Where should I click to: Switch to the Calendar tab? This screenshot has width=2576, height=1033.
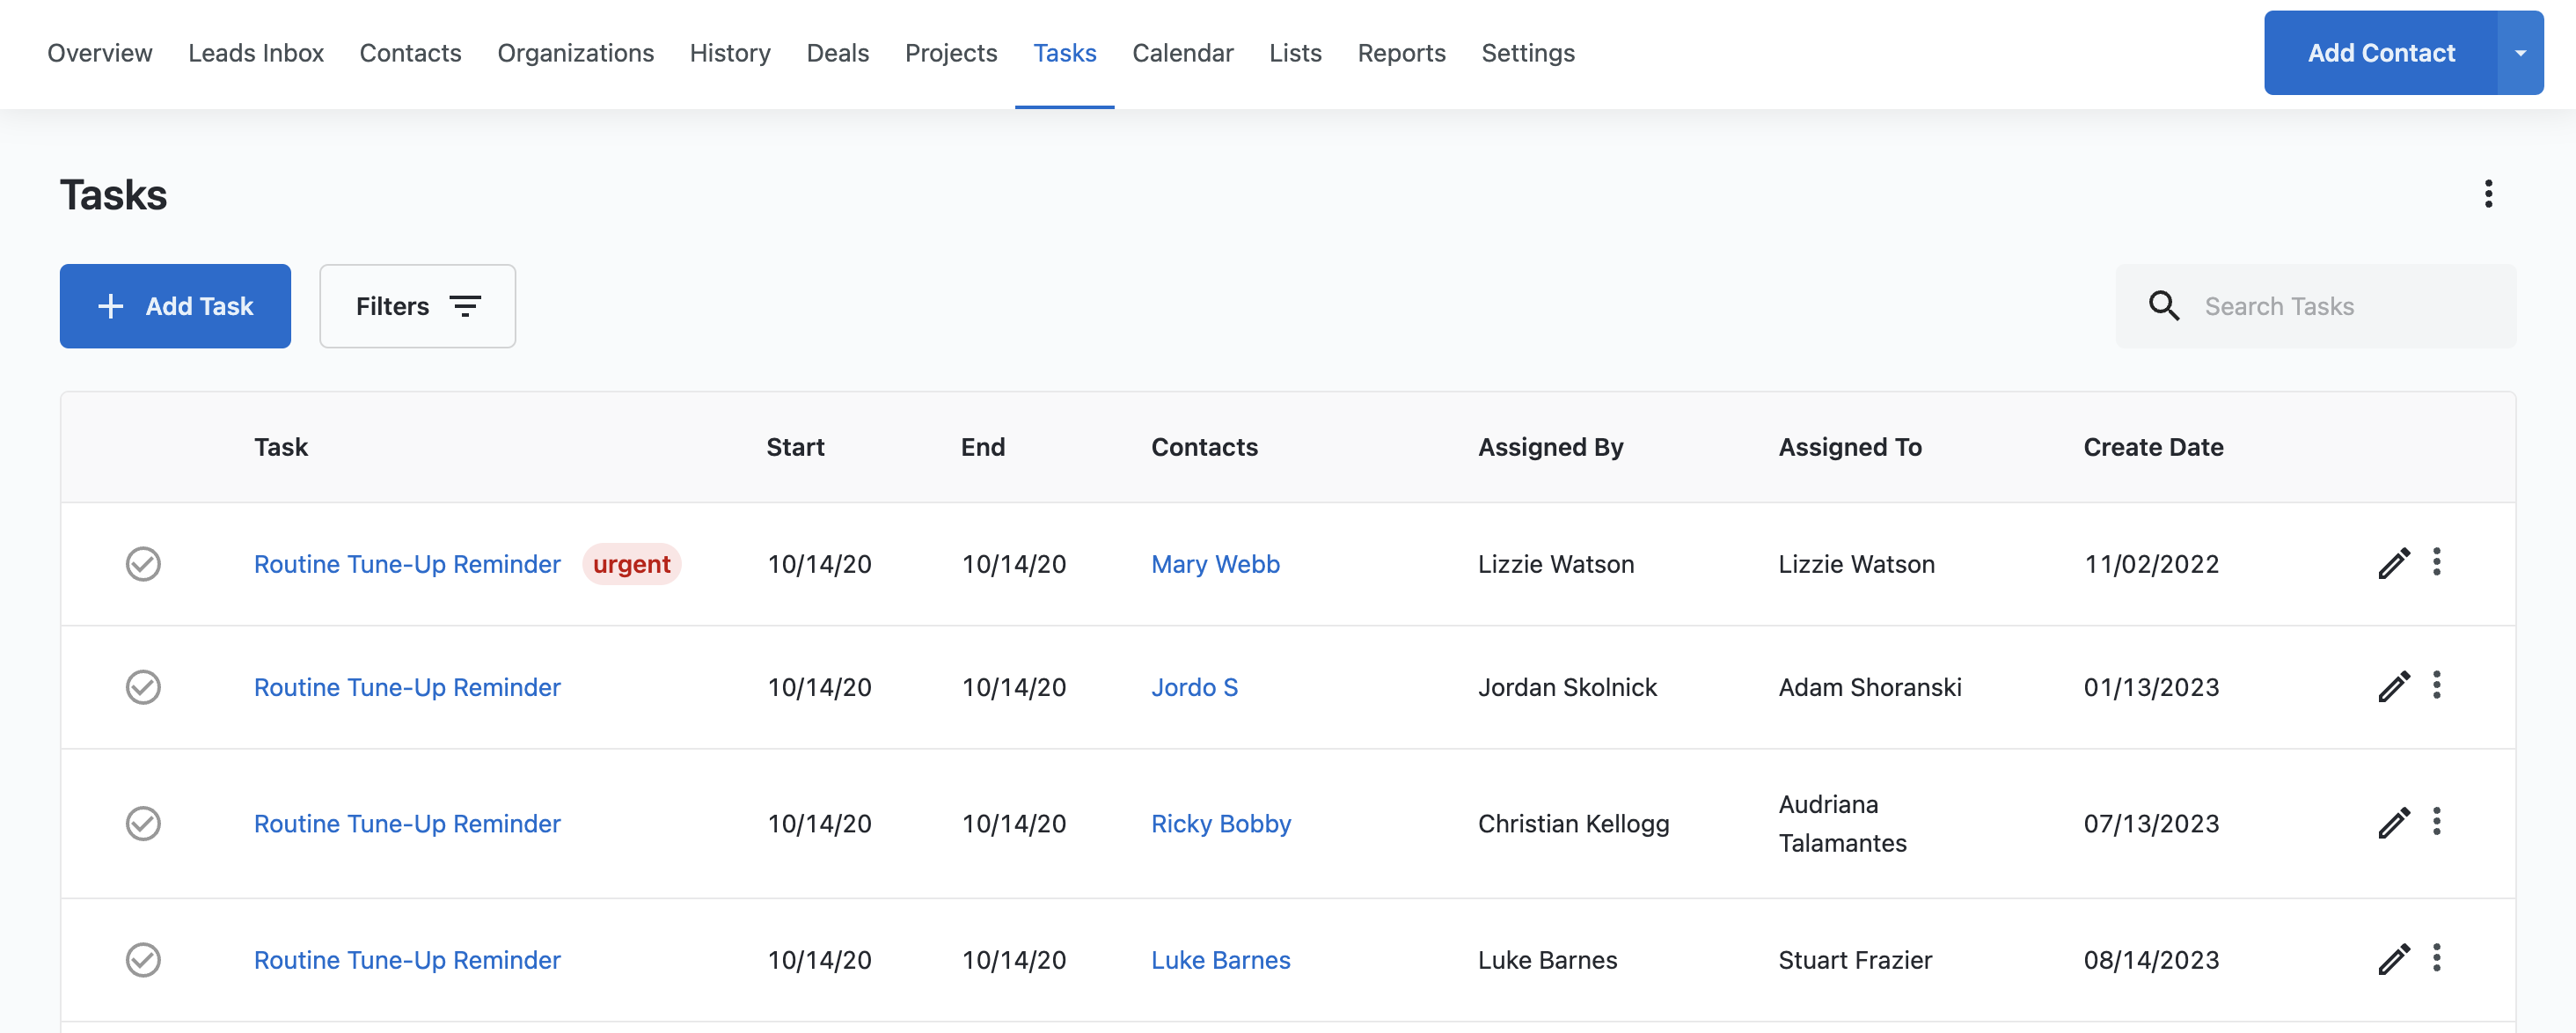pyautogui.click(x=1182, y=53)
